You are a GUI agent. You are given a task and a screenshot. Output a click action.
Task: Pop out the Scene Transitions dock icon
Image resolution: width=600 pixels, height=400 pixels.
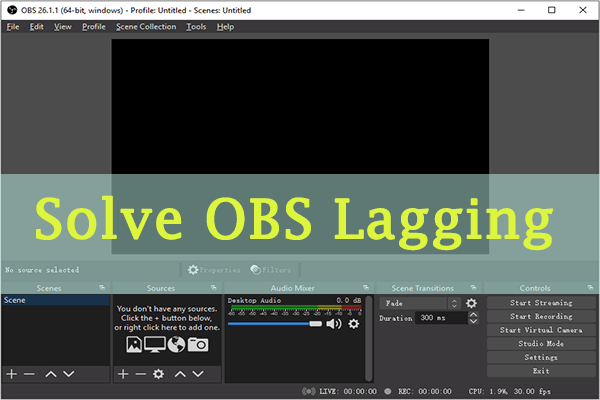tap(473, 287)
